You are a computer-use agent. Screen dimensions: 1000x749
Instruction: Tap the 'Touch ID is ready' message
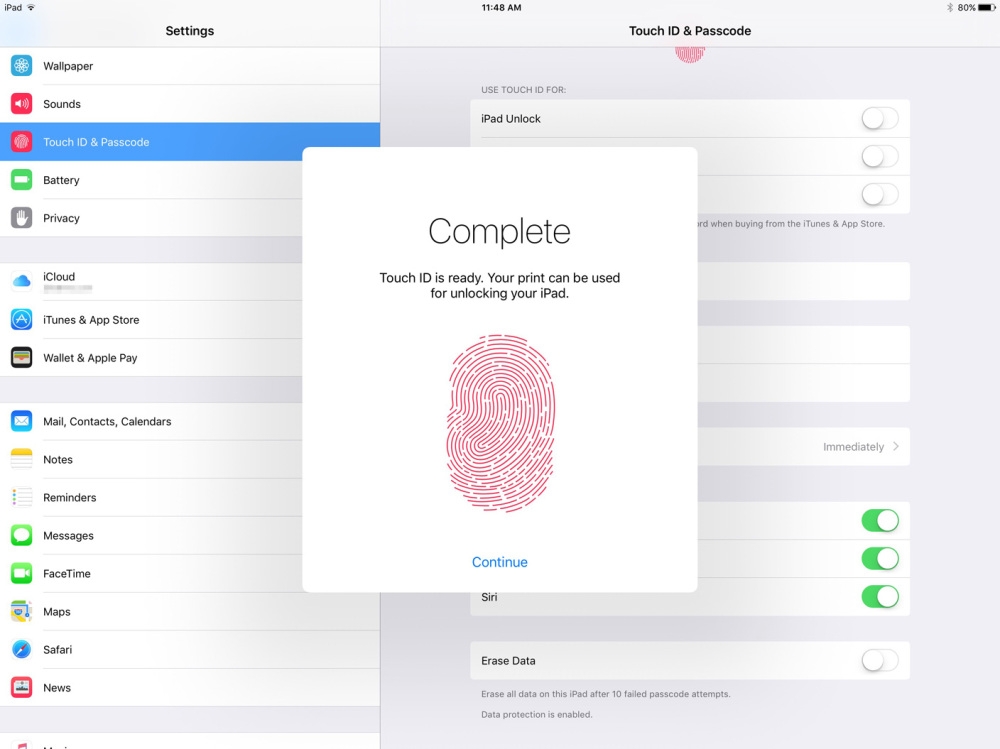tap(500, 285)
